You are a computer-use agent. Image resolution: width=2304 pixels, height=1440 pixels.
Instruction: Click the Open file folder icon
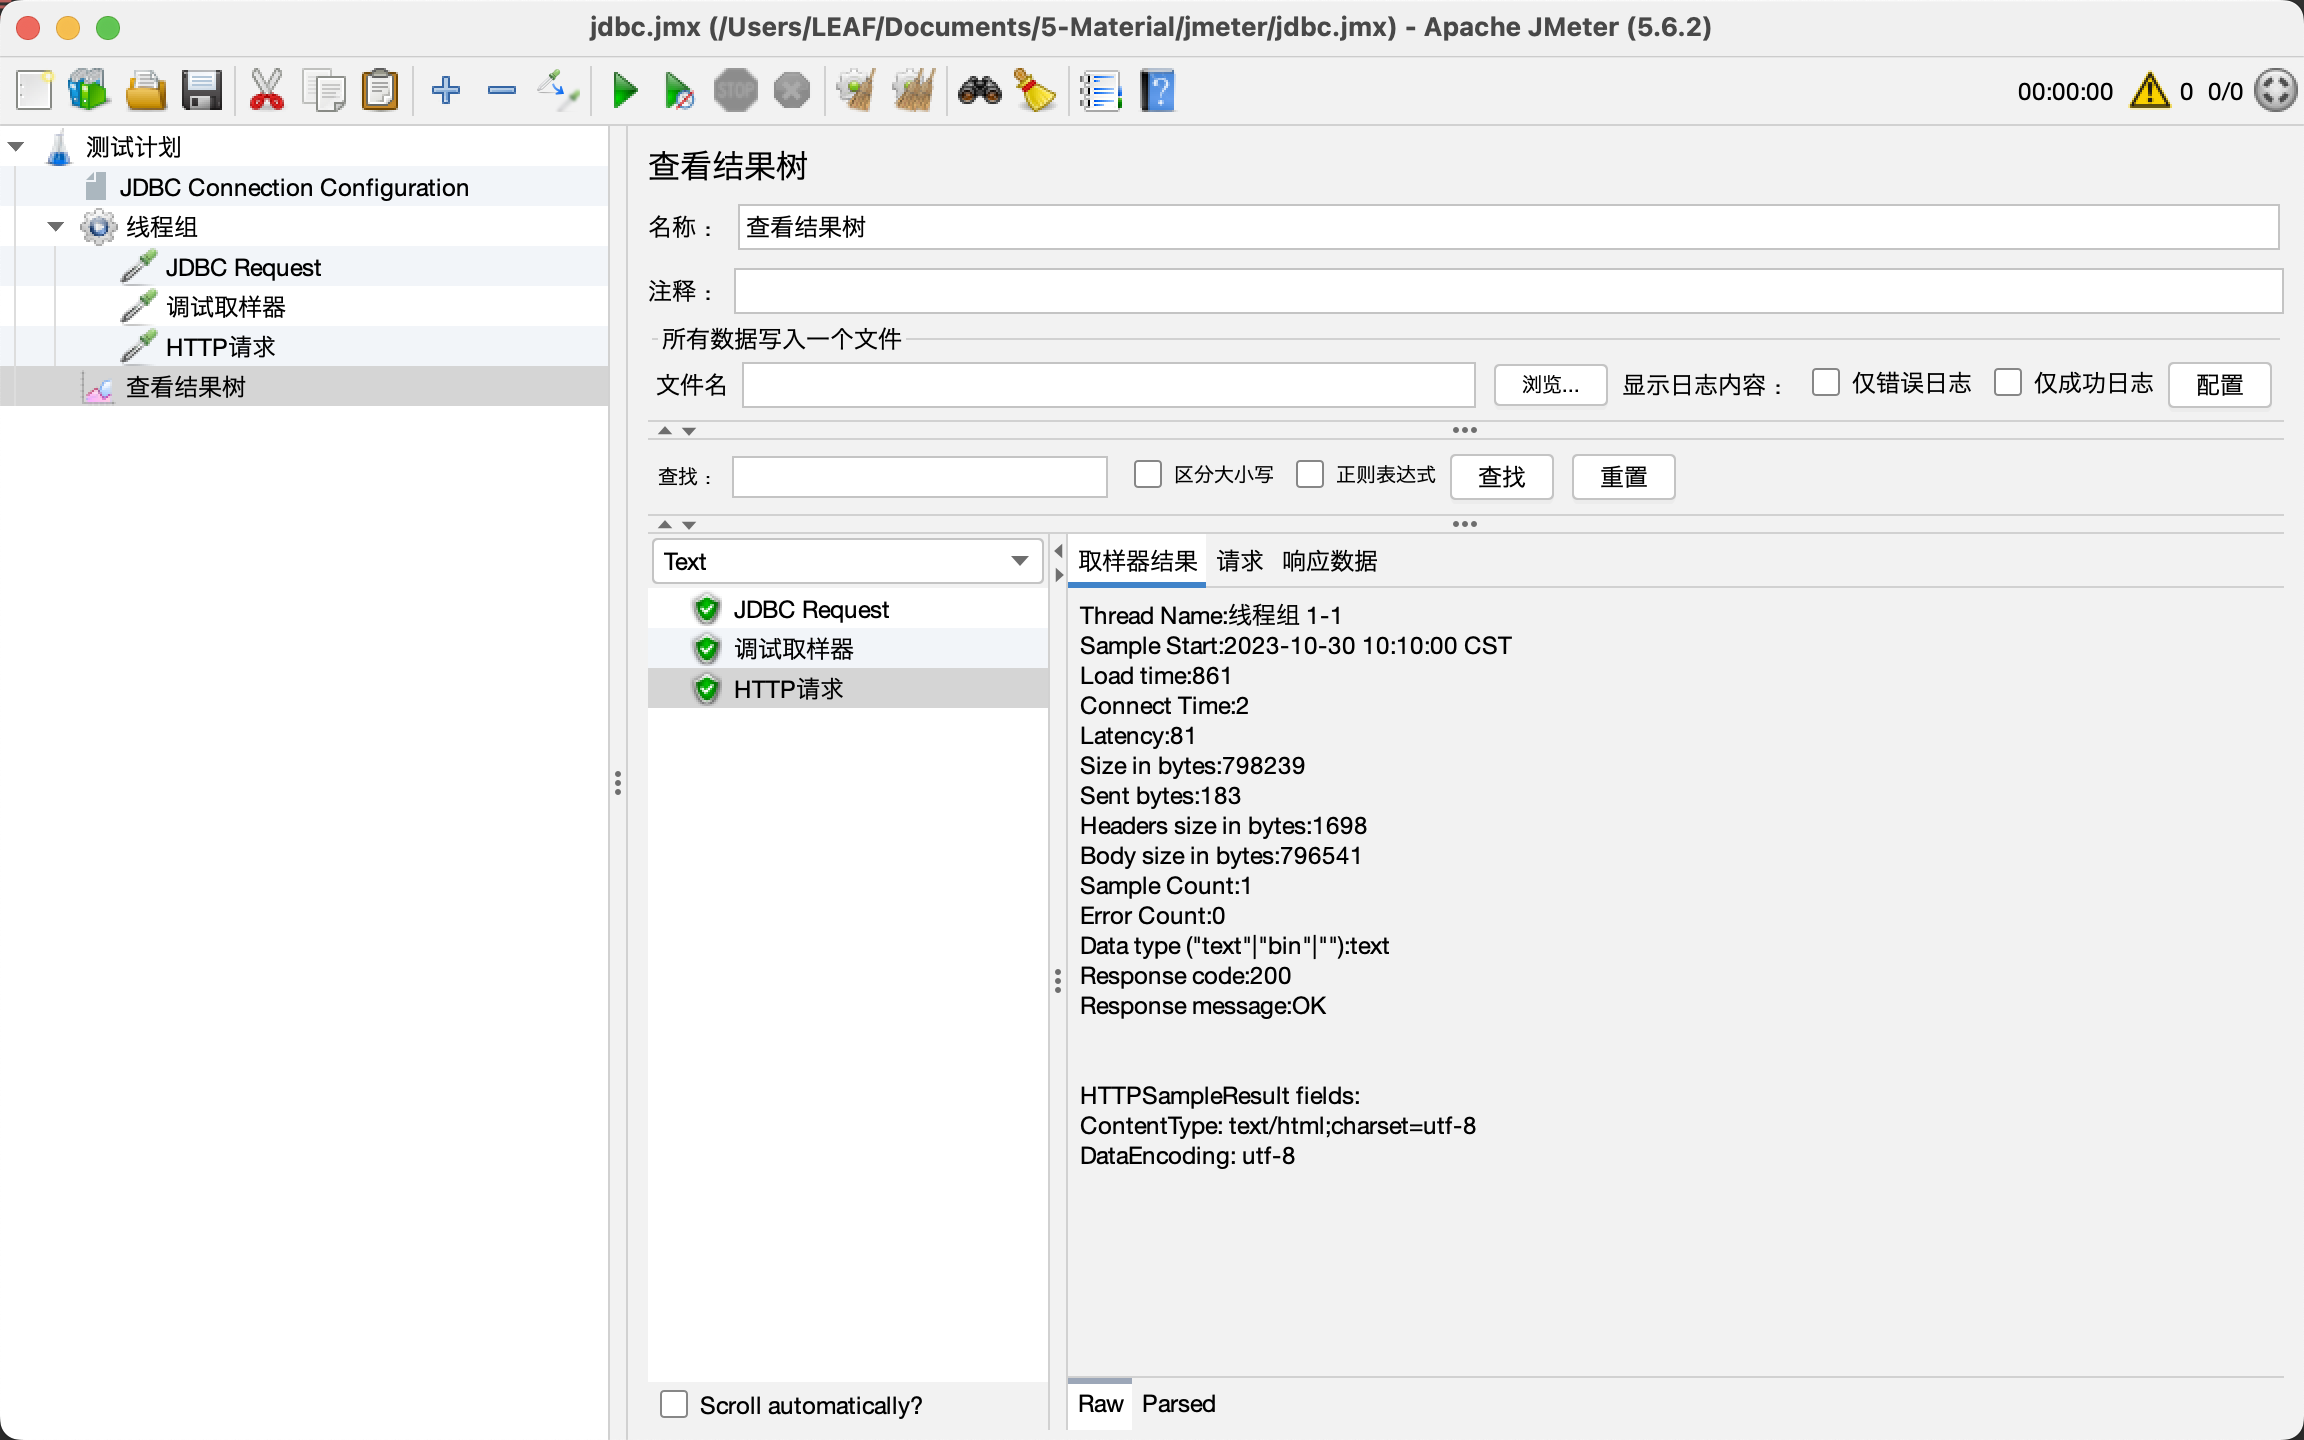pos(146,91)
